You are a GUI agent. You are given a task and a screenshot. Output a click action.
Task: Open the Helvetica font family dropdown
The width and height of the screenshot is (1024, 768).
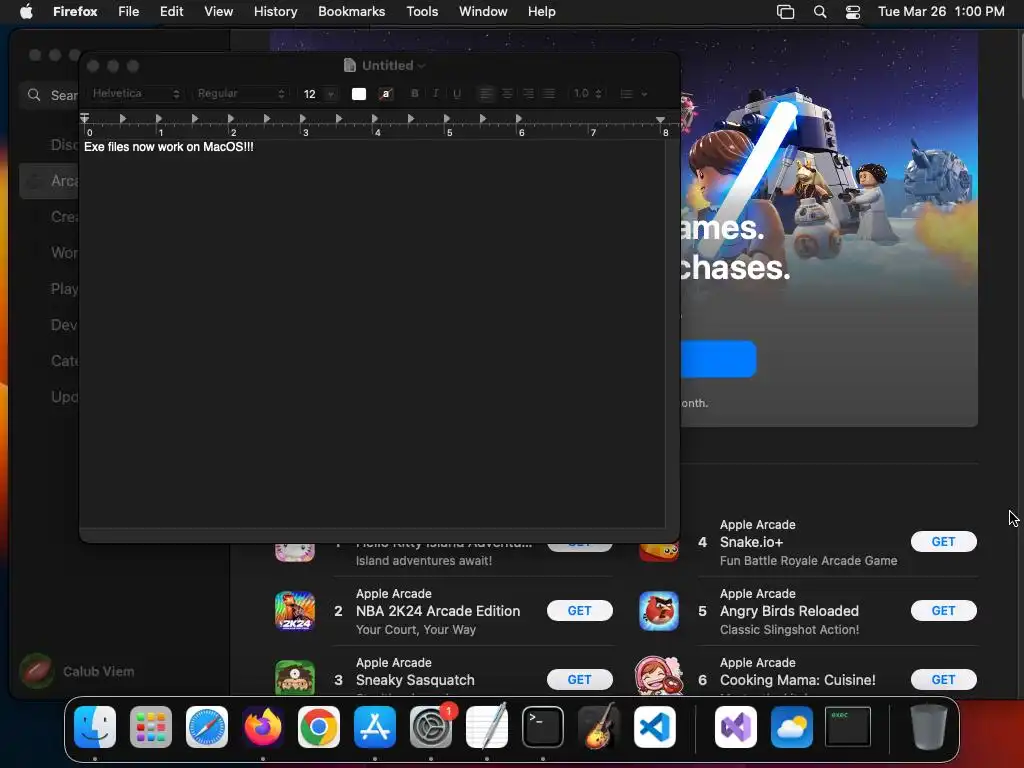point(135,94)
